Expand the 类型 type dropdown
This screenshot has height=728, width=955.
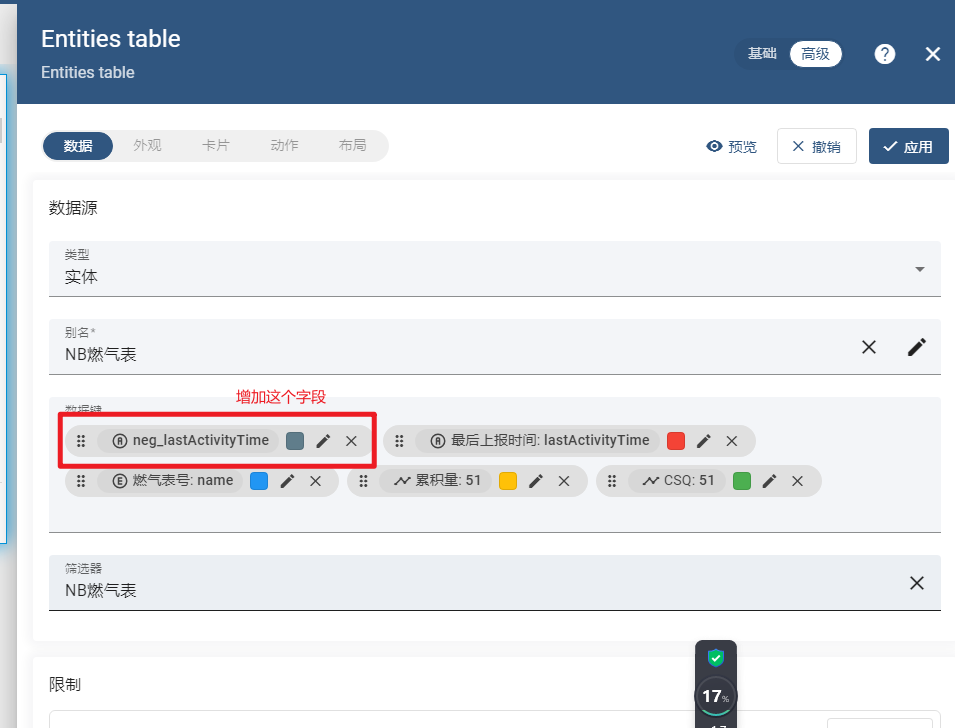920,269
